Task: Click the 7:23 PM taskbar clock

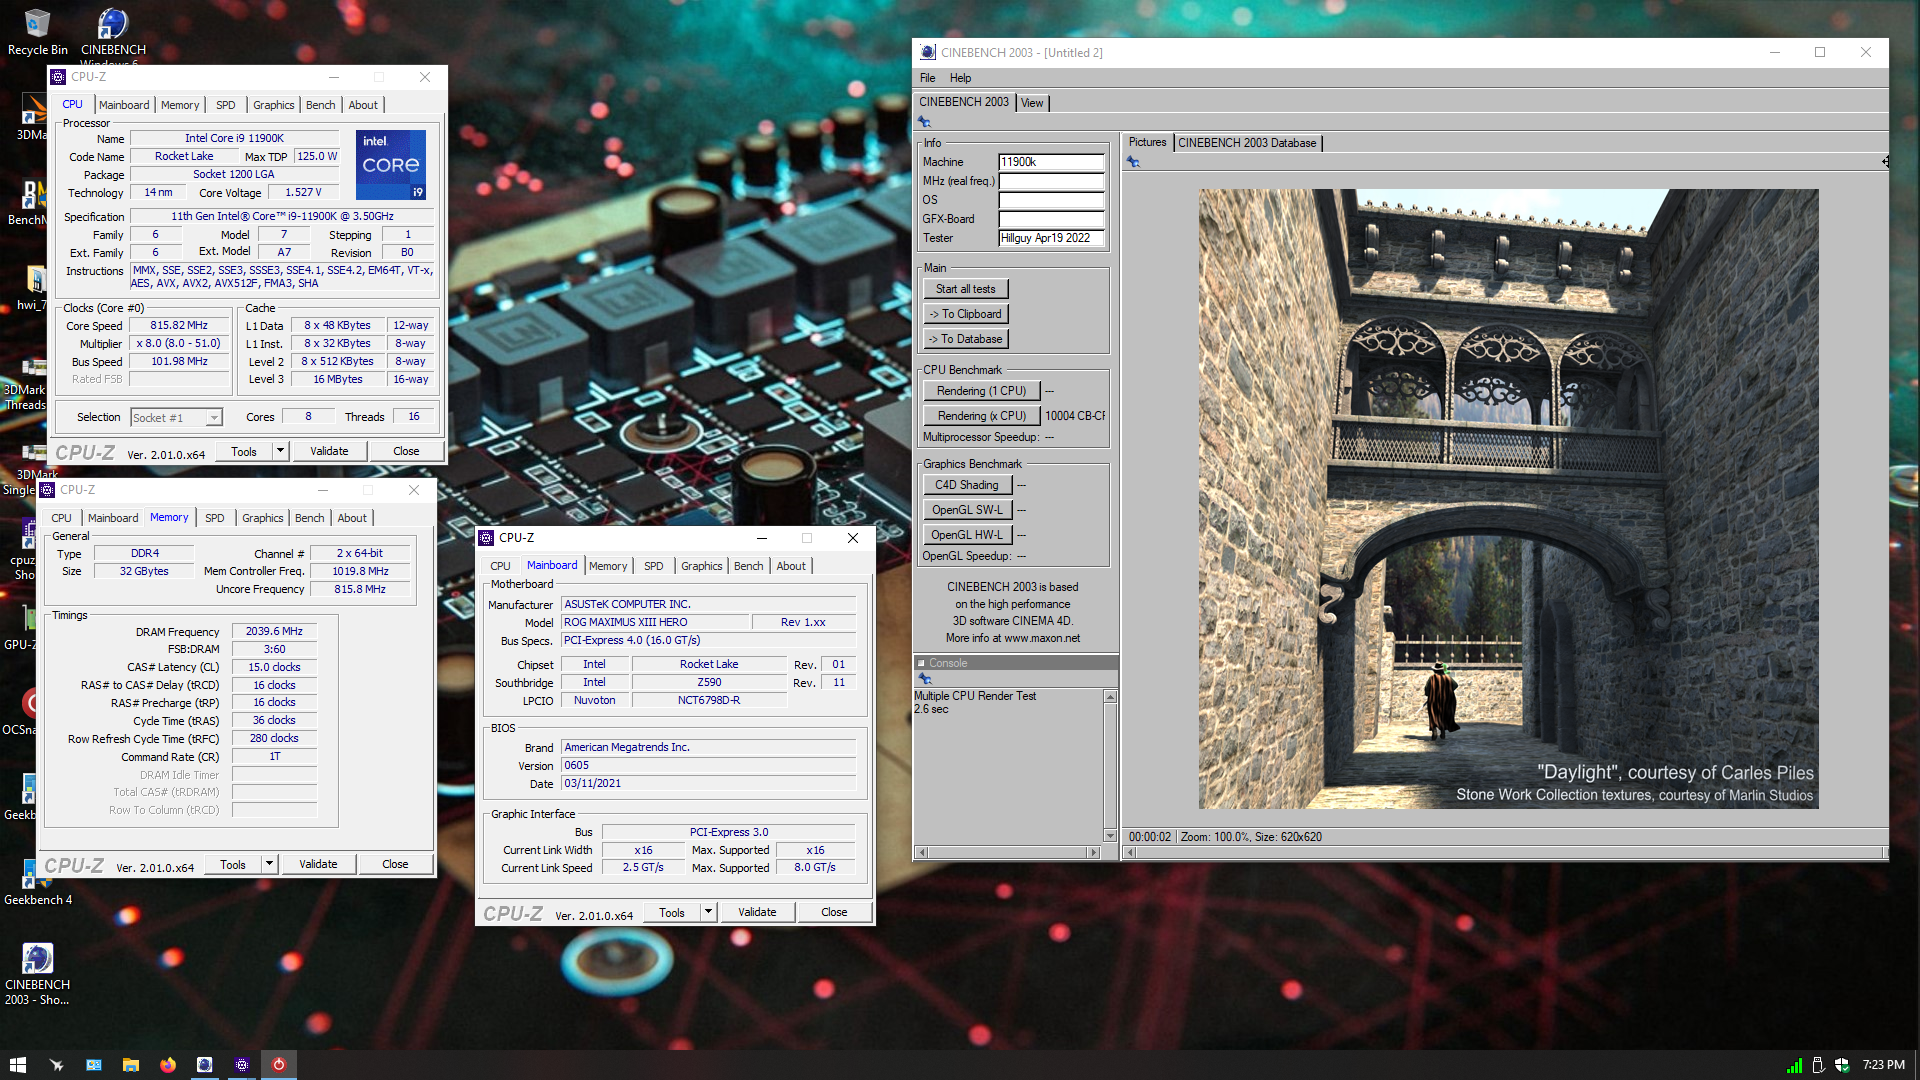Action: tap(1884, 1065)
